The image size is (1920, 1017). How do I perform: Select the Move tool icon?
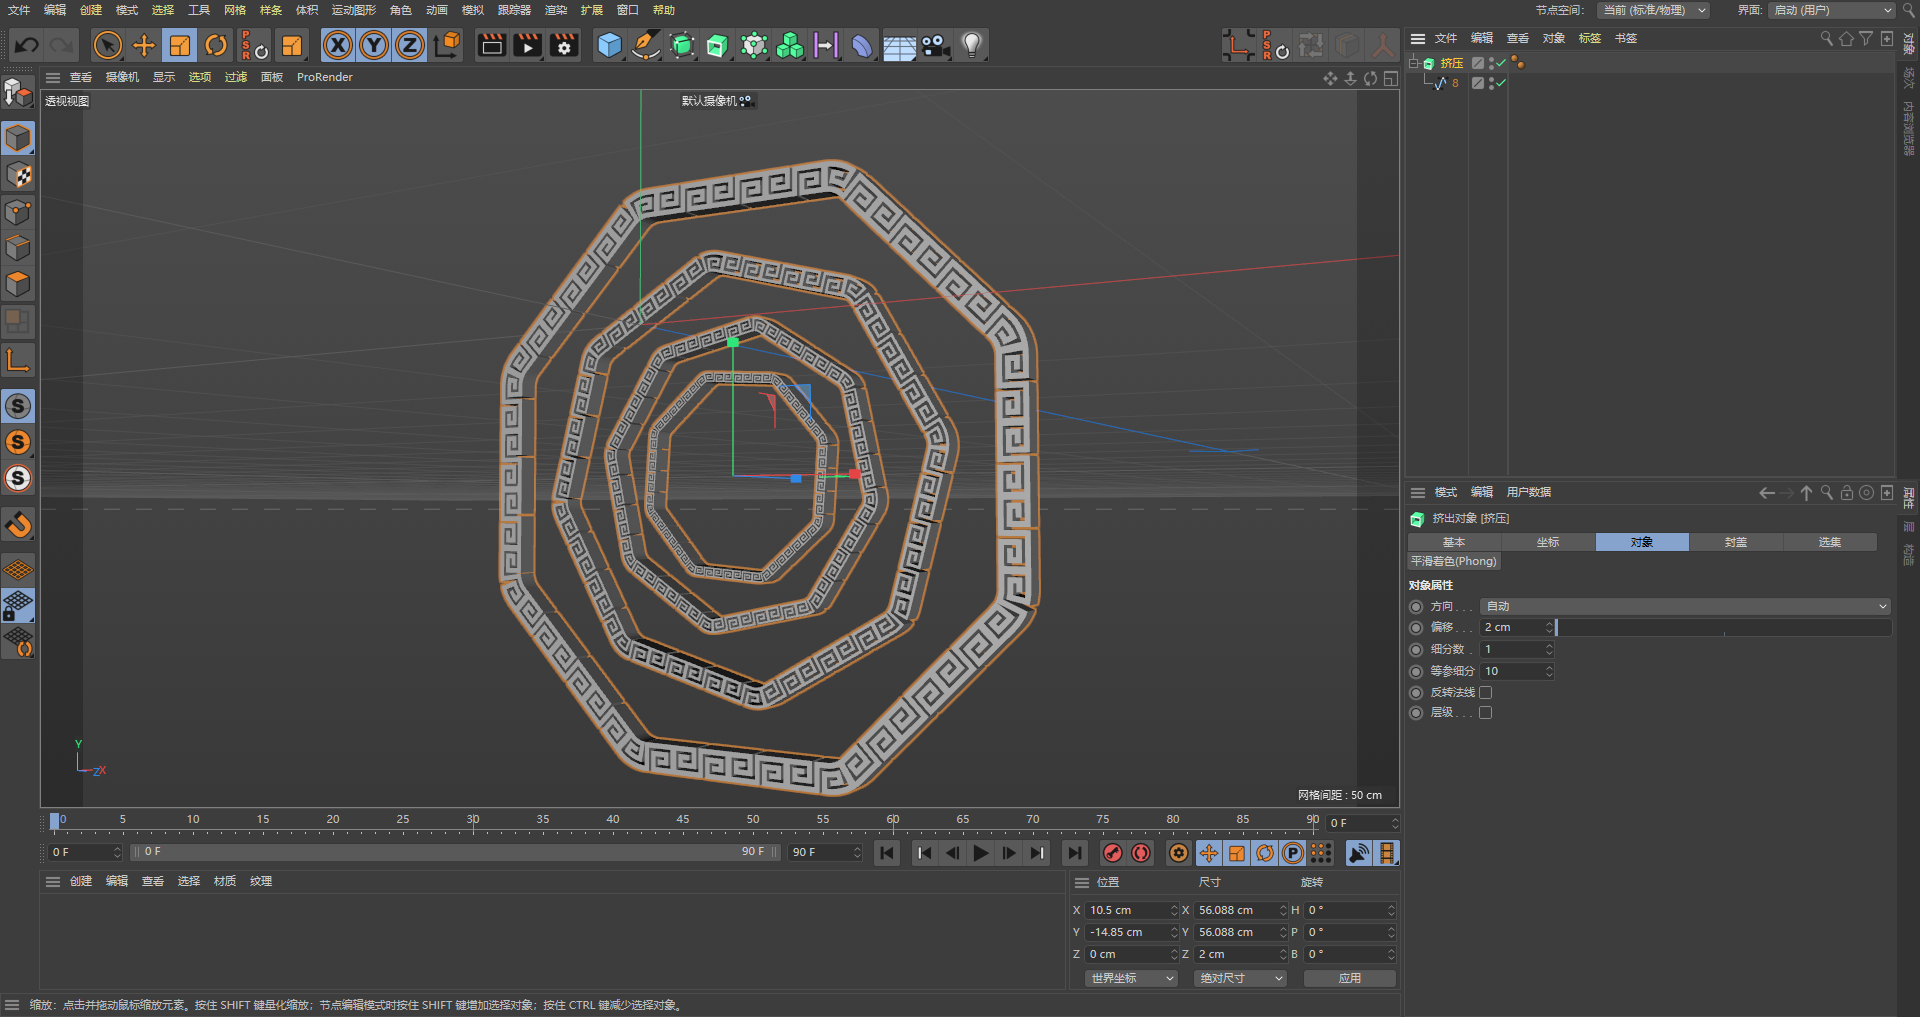tap(144, 45)
